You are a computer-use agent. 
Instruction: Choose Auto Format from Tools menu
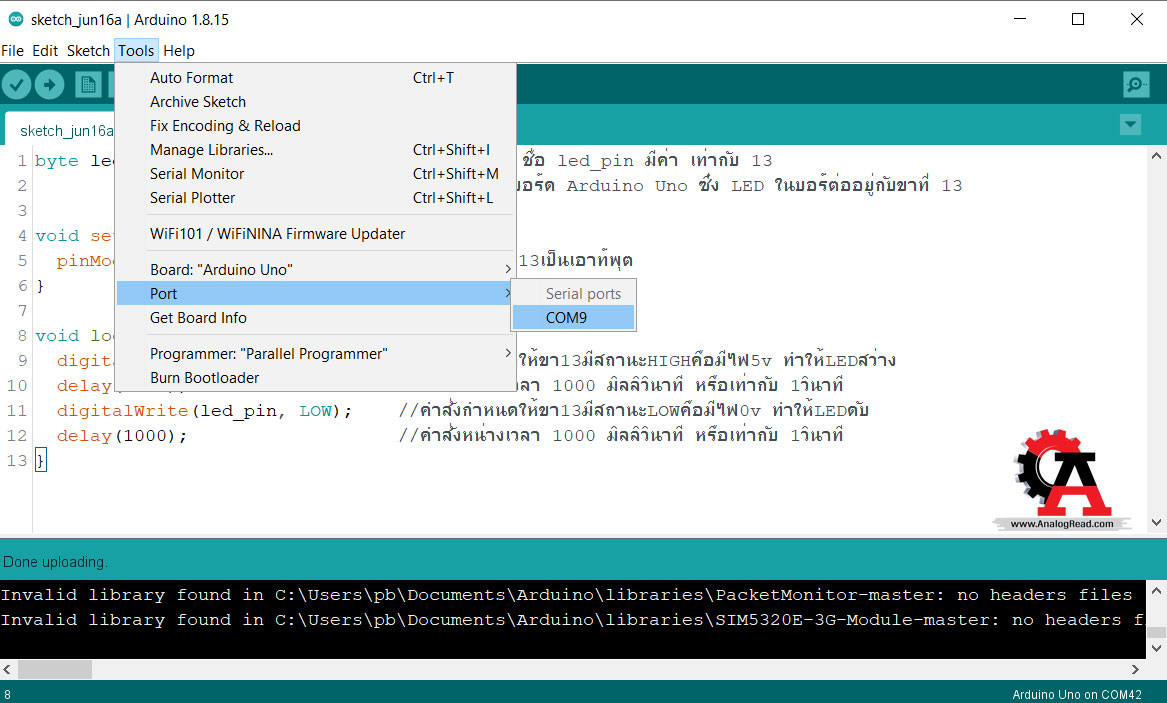316,78
